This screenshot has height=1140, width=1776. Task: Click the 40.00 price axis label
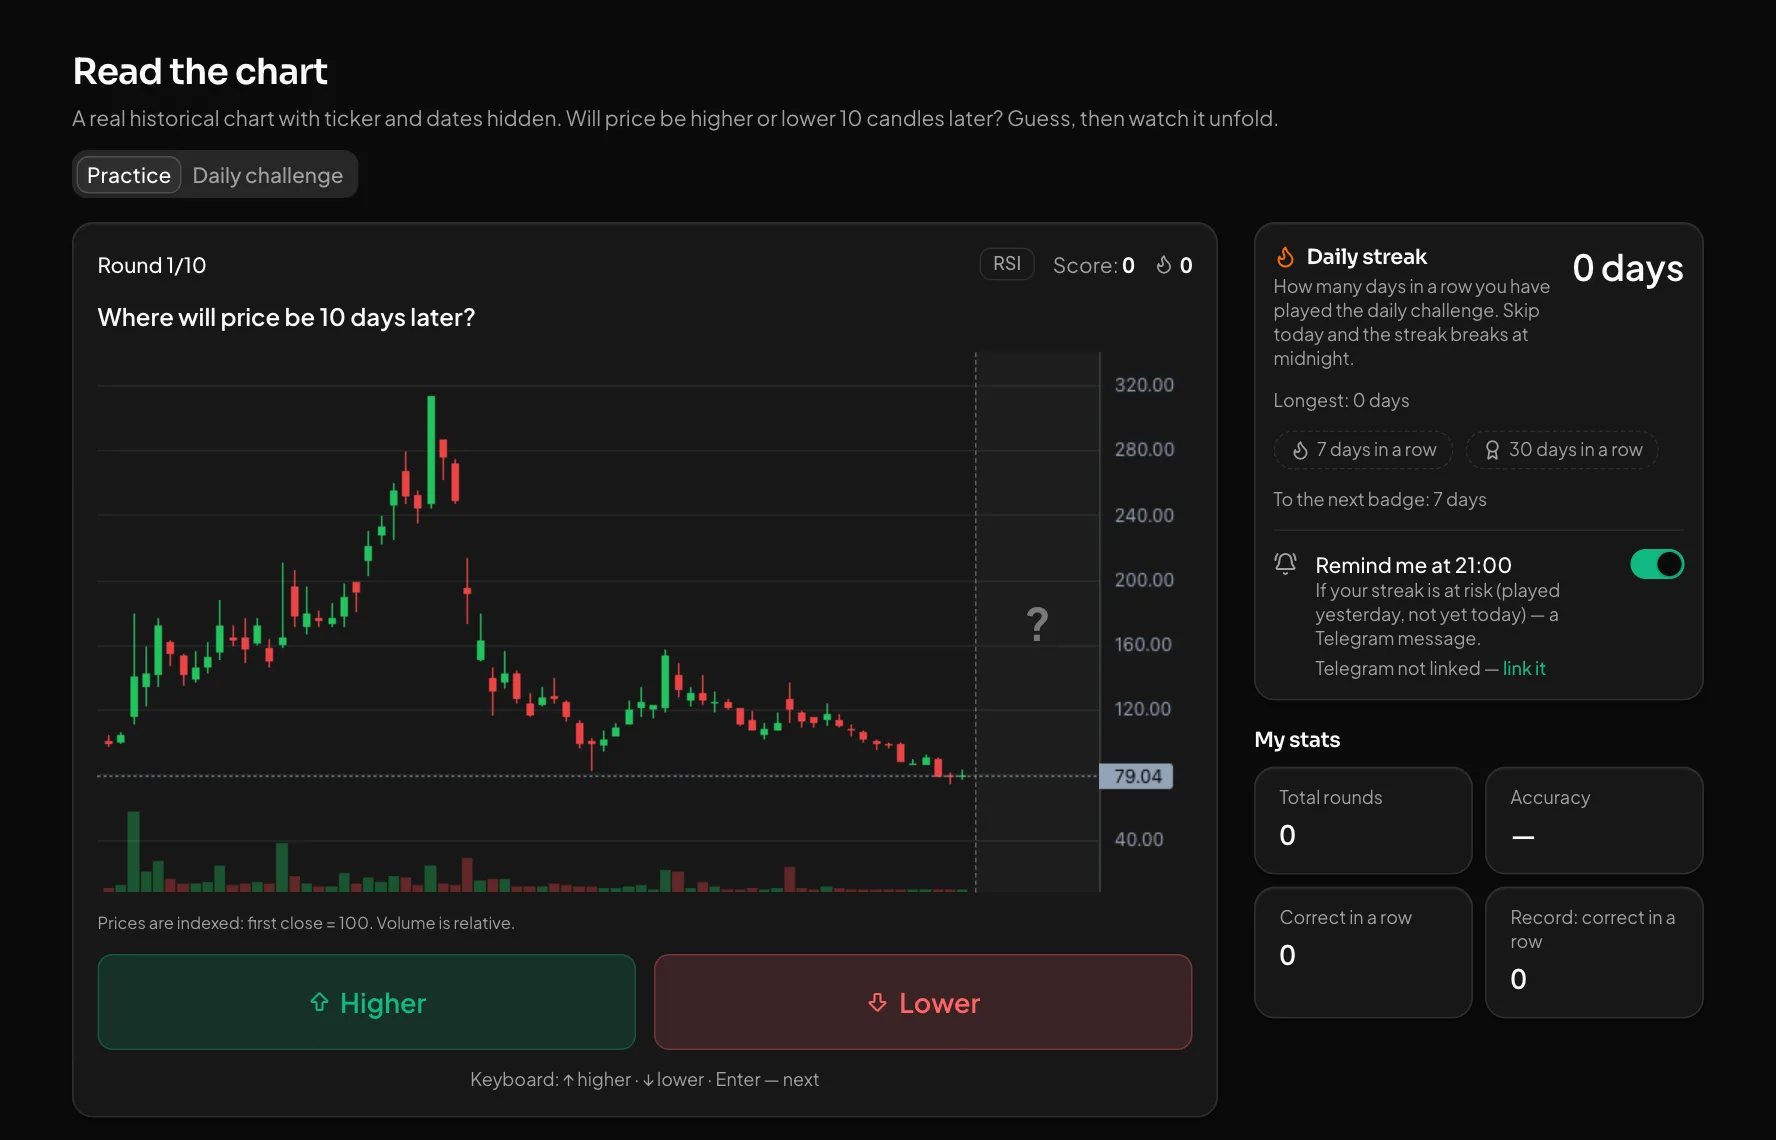click(1139, 839)
